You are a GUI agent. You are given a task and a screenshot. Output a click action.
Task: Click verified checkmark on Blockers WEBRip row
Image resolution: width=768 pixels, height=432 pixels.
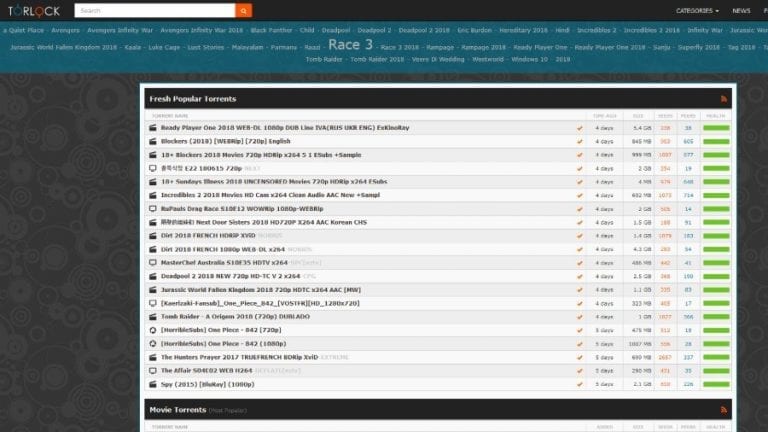[579, 142]
